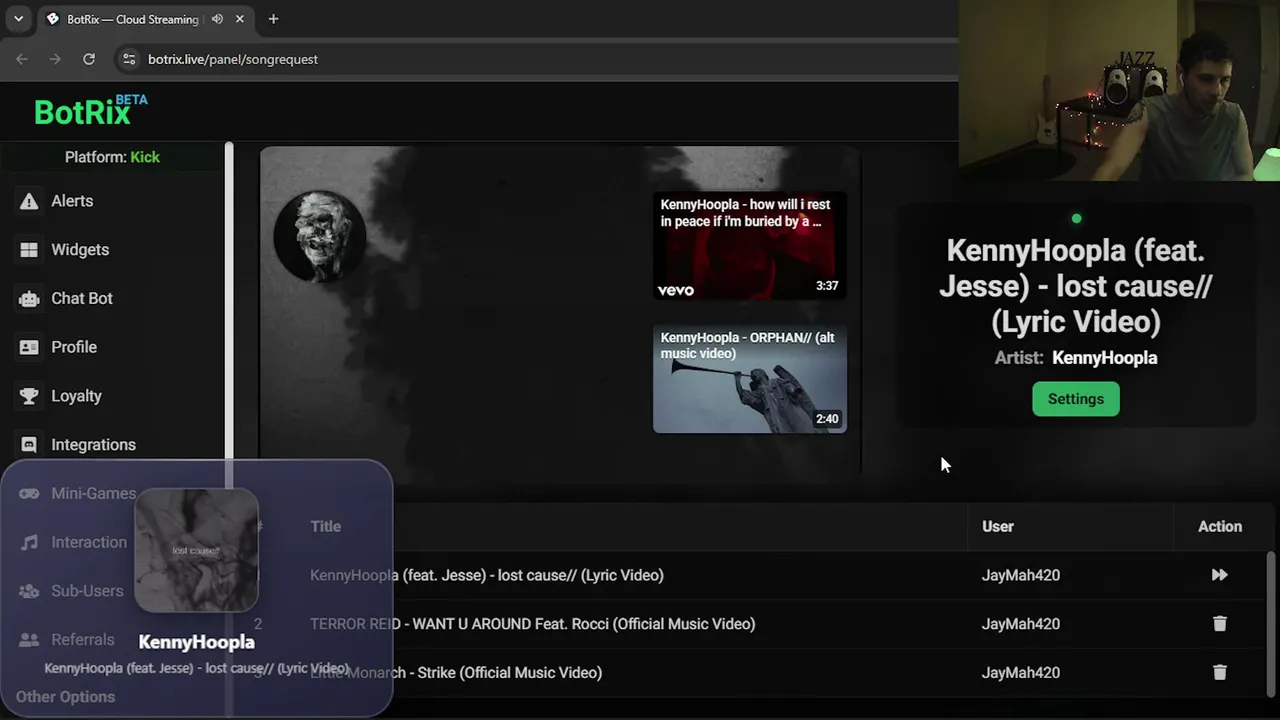Click the Widgets grid icon
Viewport: 1280px width, 720px height.
coord(29,250)
